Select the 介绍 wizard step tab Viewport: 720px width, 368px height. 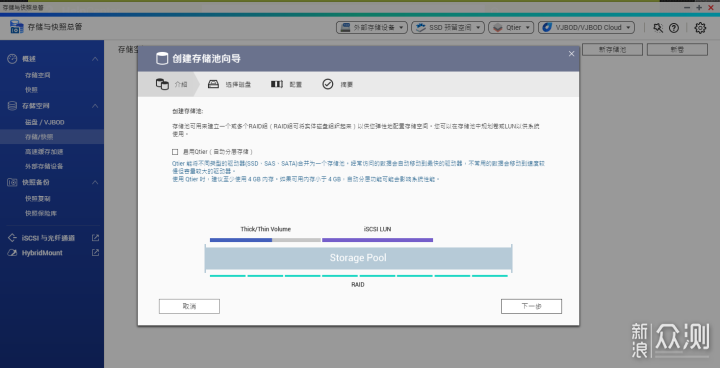tap(169, 84)
